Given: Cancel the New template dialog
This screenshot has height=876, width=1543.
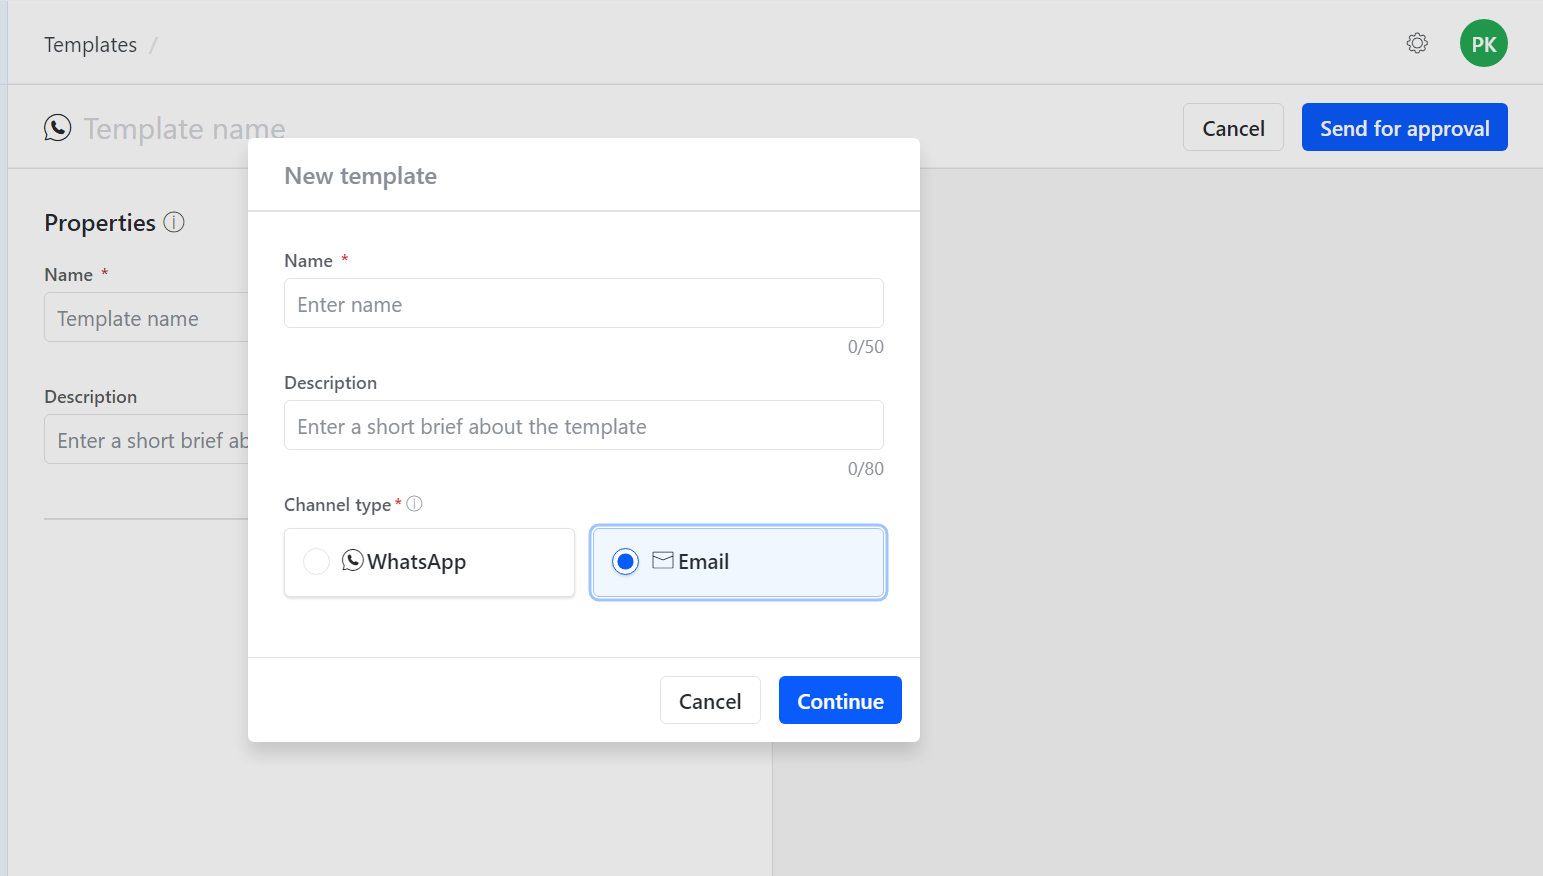Looking at the screenshot, I should (710, 700).
